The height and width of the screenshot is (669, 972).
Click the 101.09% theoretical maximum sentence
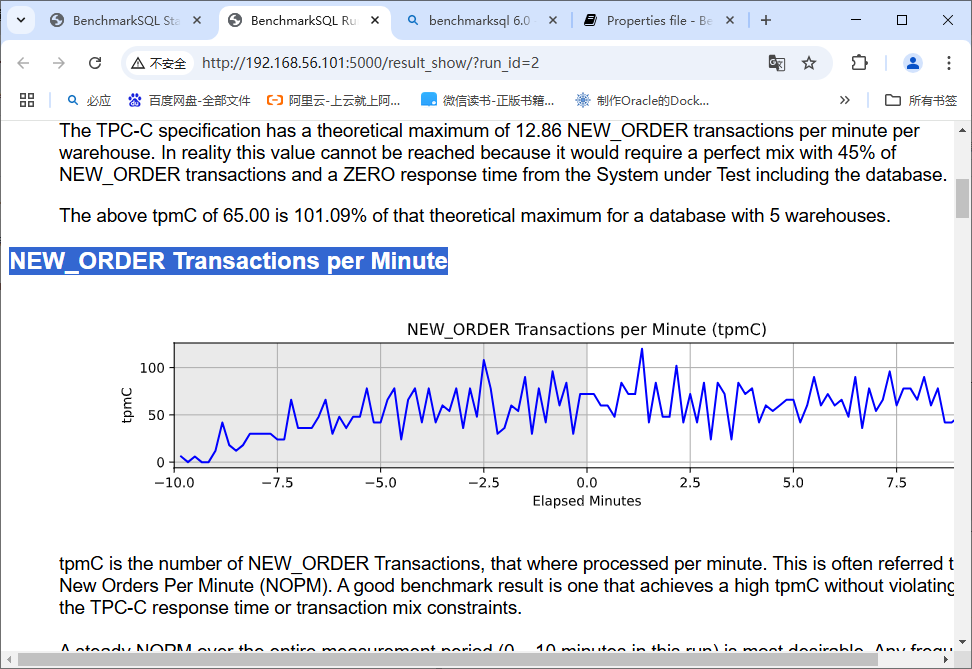click(475, 216)
